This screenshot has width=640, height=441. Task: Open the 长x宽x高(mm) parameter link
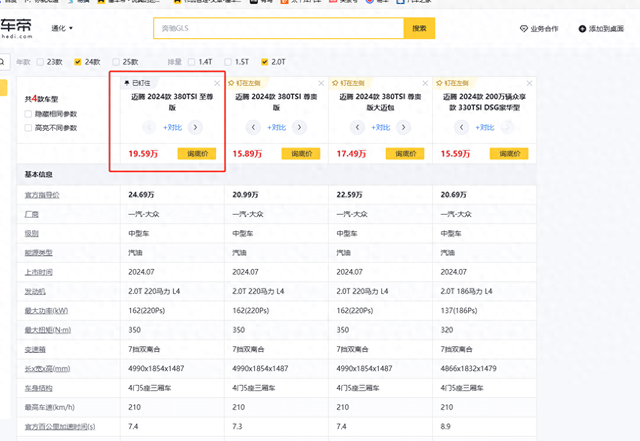point(47,369)
